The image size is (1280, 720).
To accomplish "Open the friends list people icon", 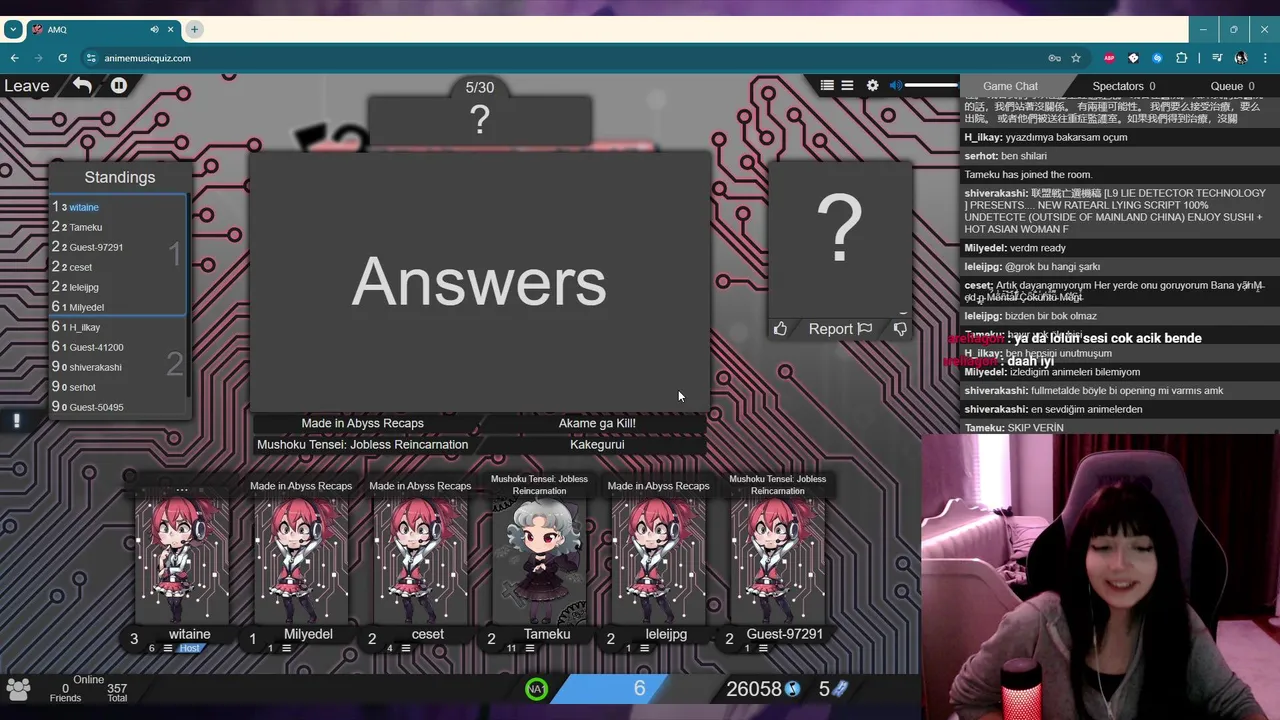I will click(x=18, y=688).
